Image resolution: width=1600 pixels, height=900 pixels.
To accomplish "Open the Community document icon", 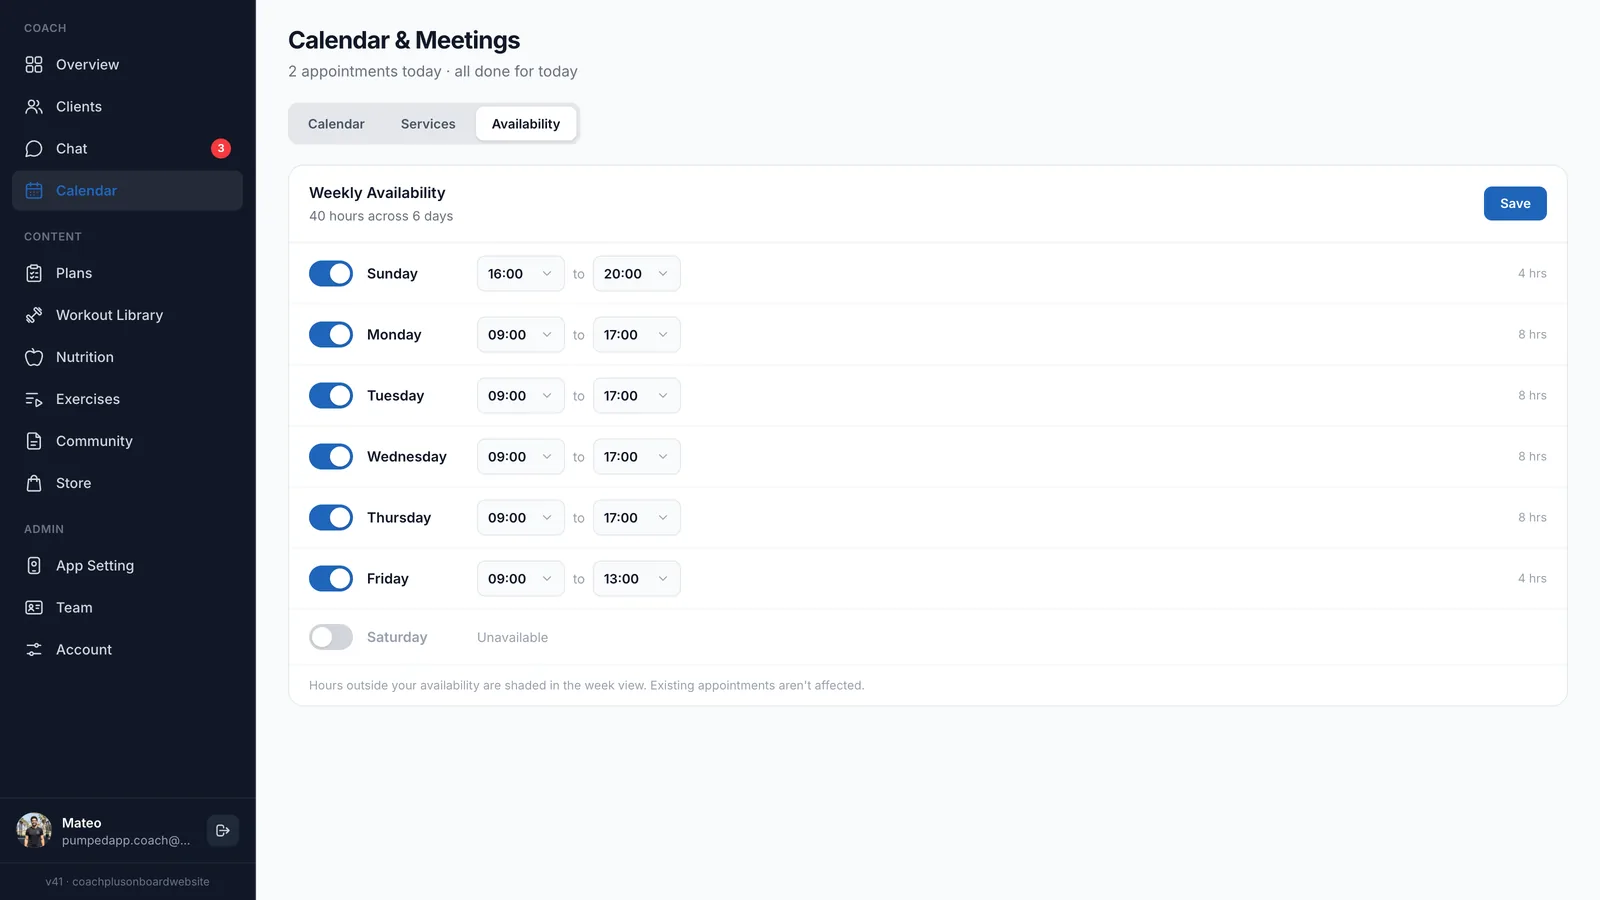I will (x=34, y=441).
